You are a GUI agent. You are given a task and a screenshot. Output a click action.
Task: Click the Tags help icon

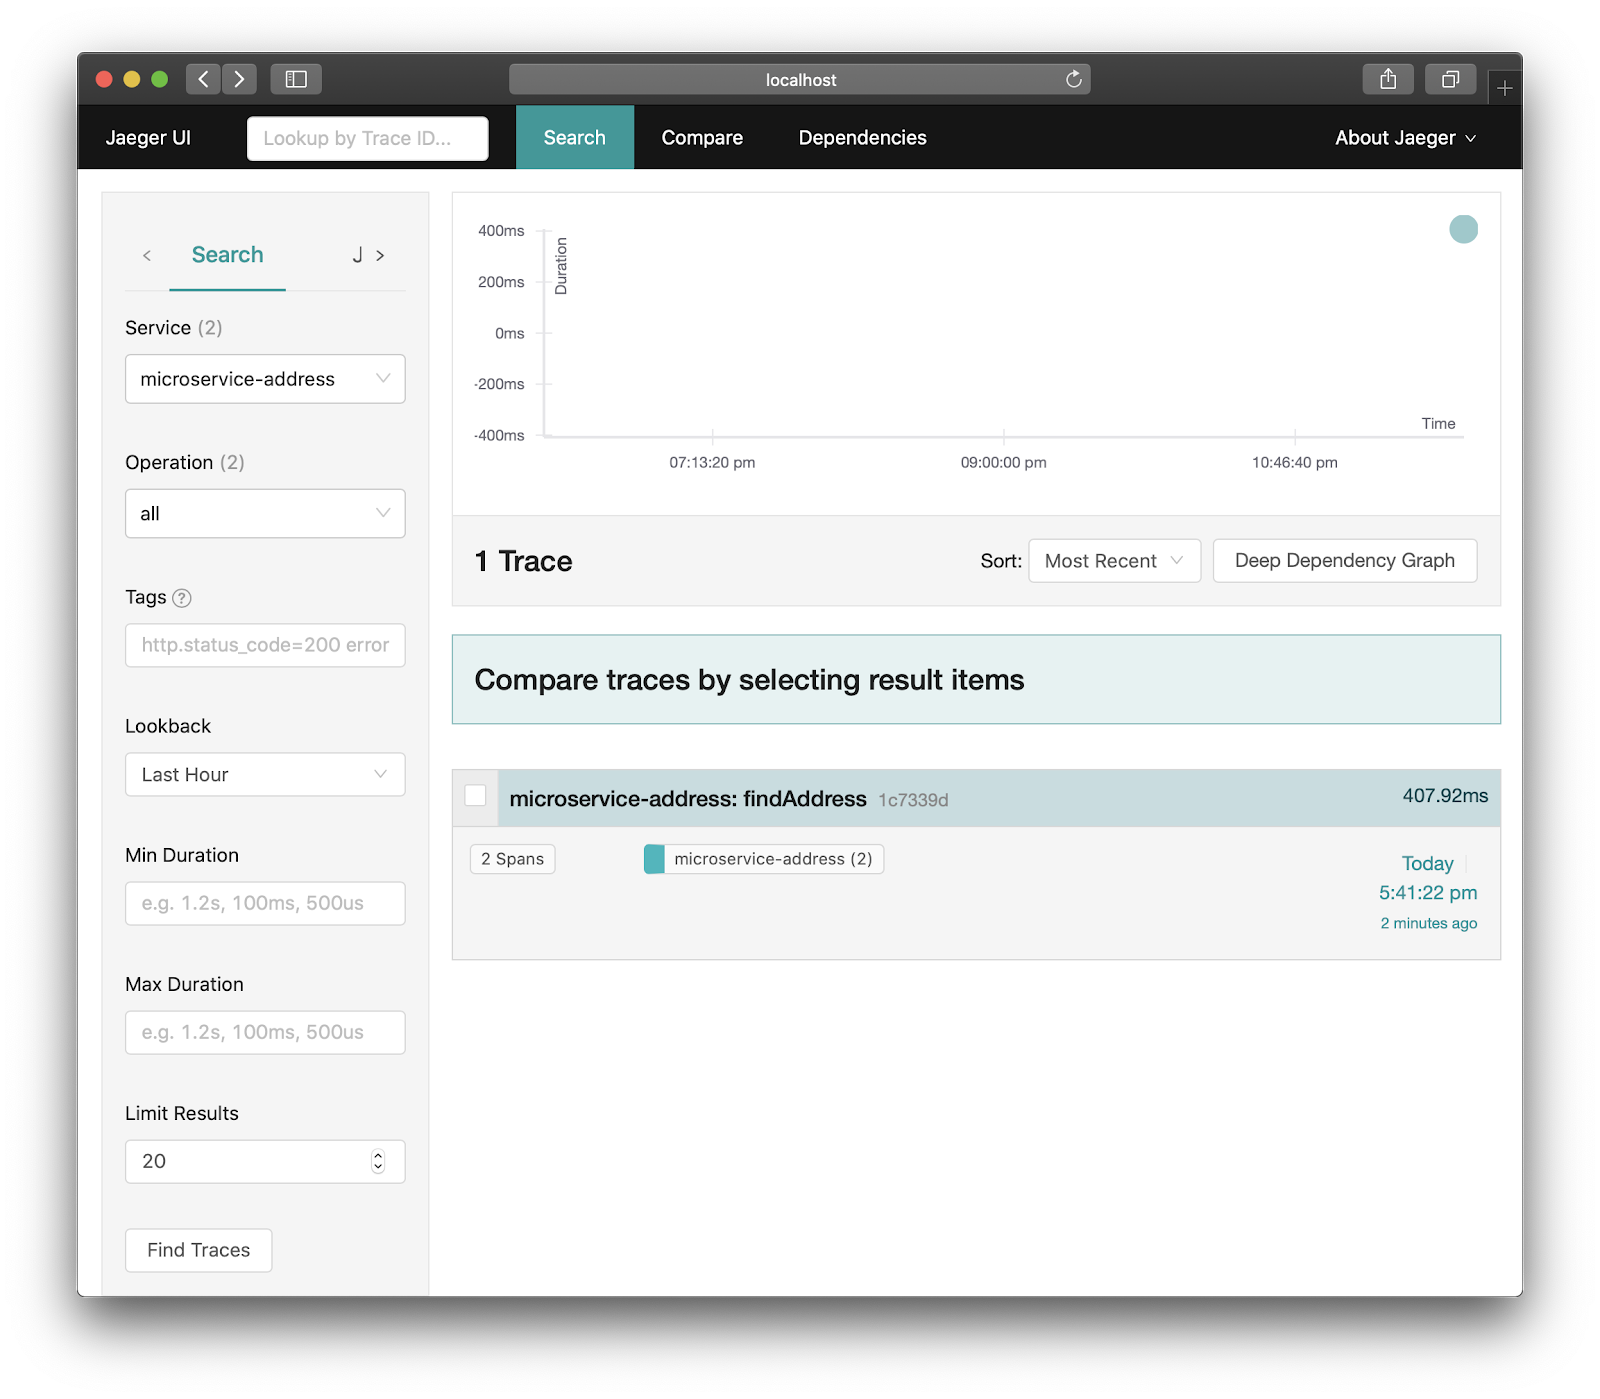tap(181, 598)
